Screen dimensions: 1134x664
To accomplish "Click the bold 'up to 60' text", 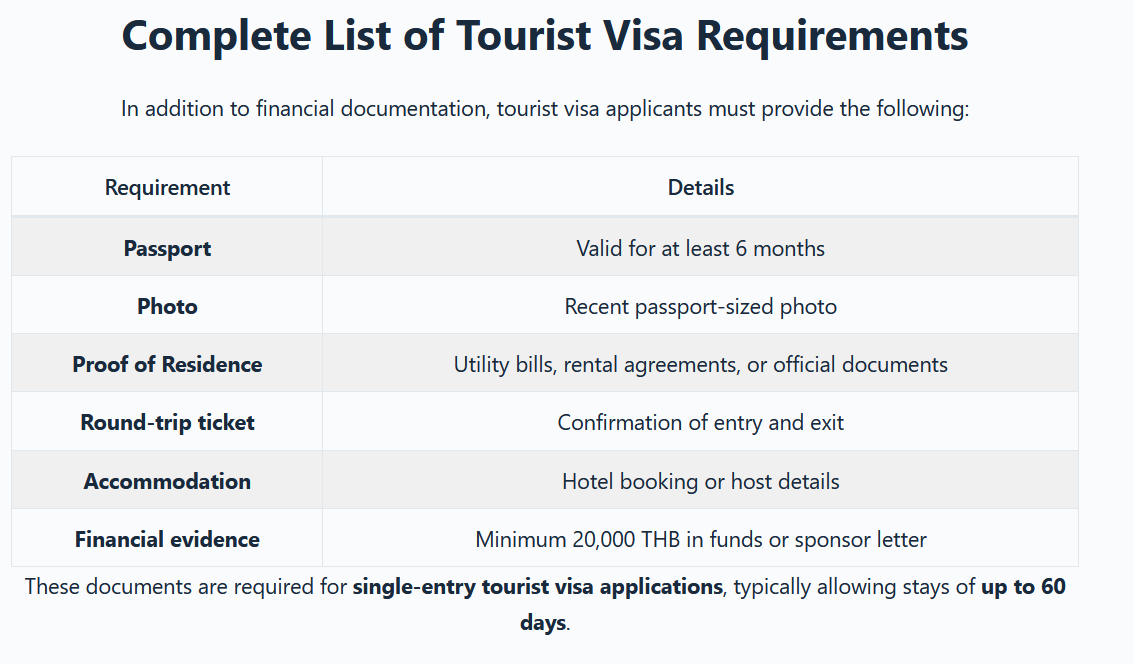I will pyautogui.click(x=1023, y=586).
